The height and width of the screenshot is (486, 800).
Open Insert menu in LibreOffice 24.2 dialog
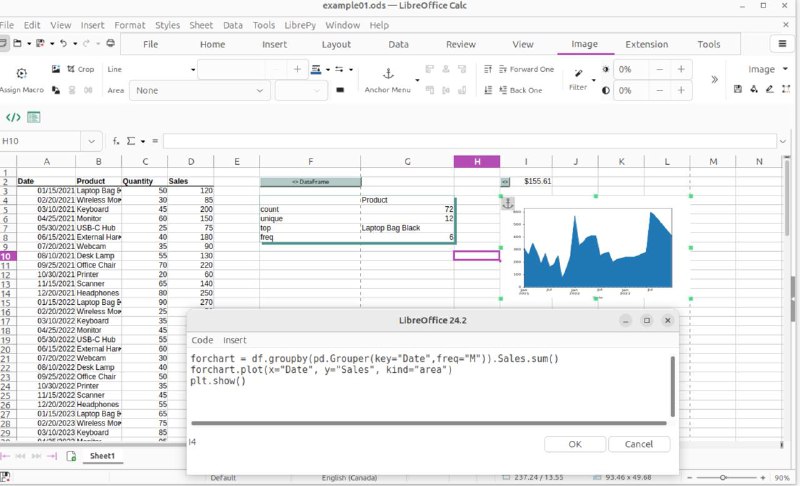[235, 340]
